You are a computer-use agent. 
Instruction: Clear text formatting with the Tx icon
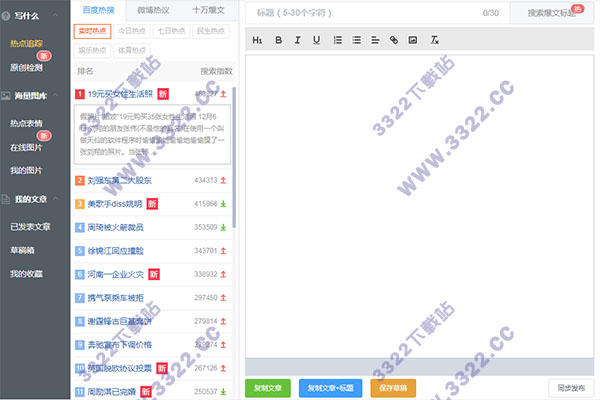point(434,40)
